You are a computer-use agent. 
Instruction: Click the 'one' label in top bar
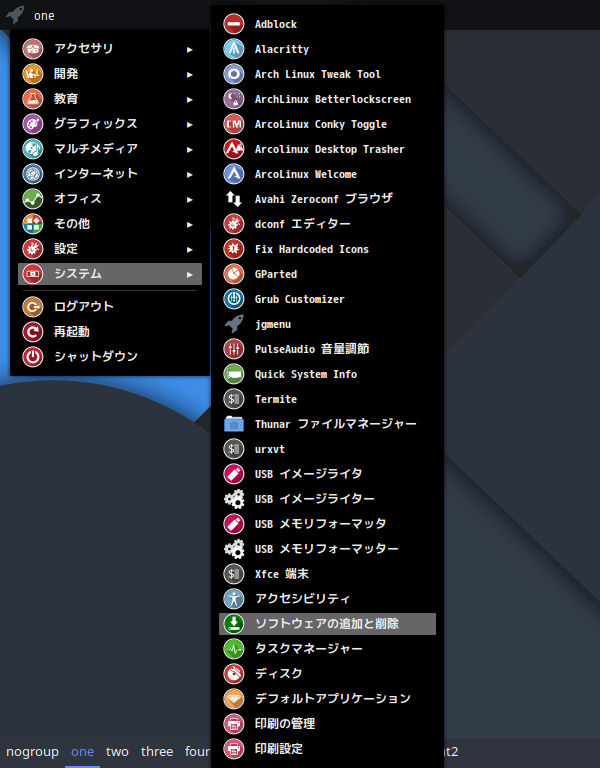(x=44, y=16)
